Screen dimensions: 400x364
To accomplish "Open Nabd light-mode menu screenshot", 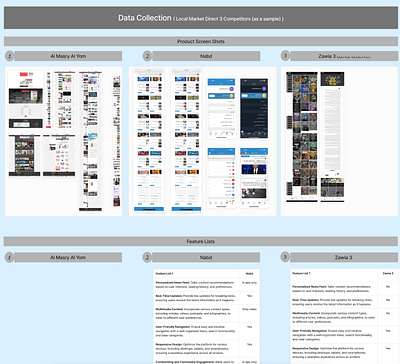I will pyautogui.click(x=221, y=108).
